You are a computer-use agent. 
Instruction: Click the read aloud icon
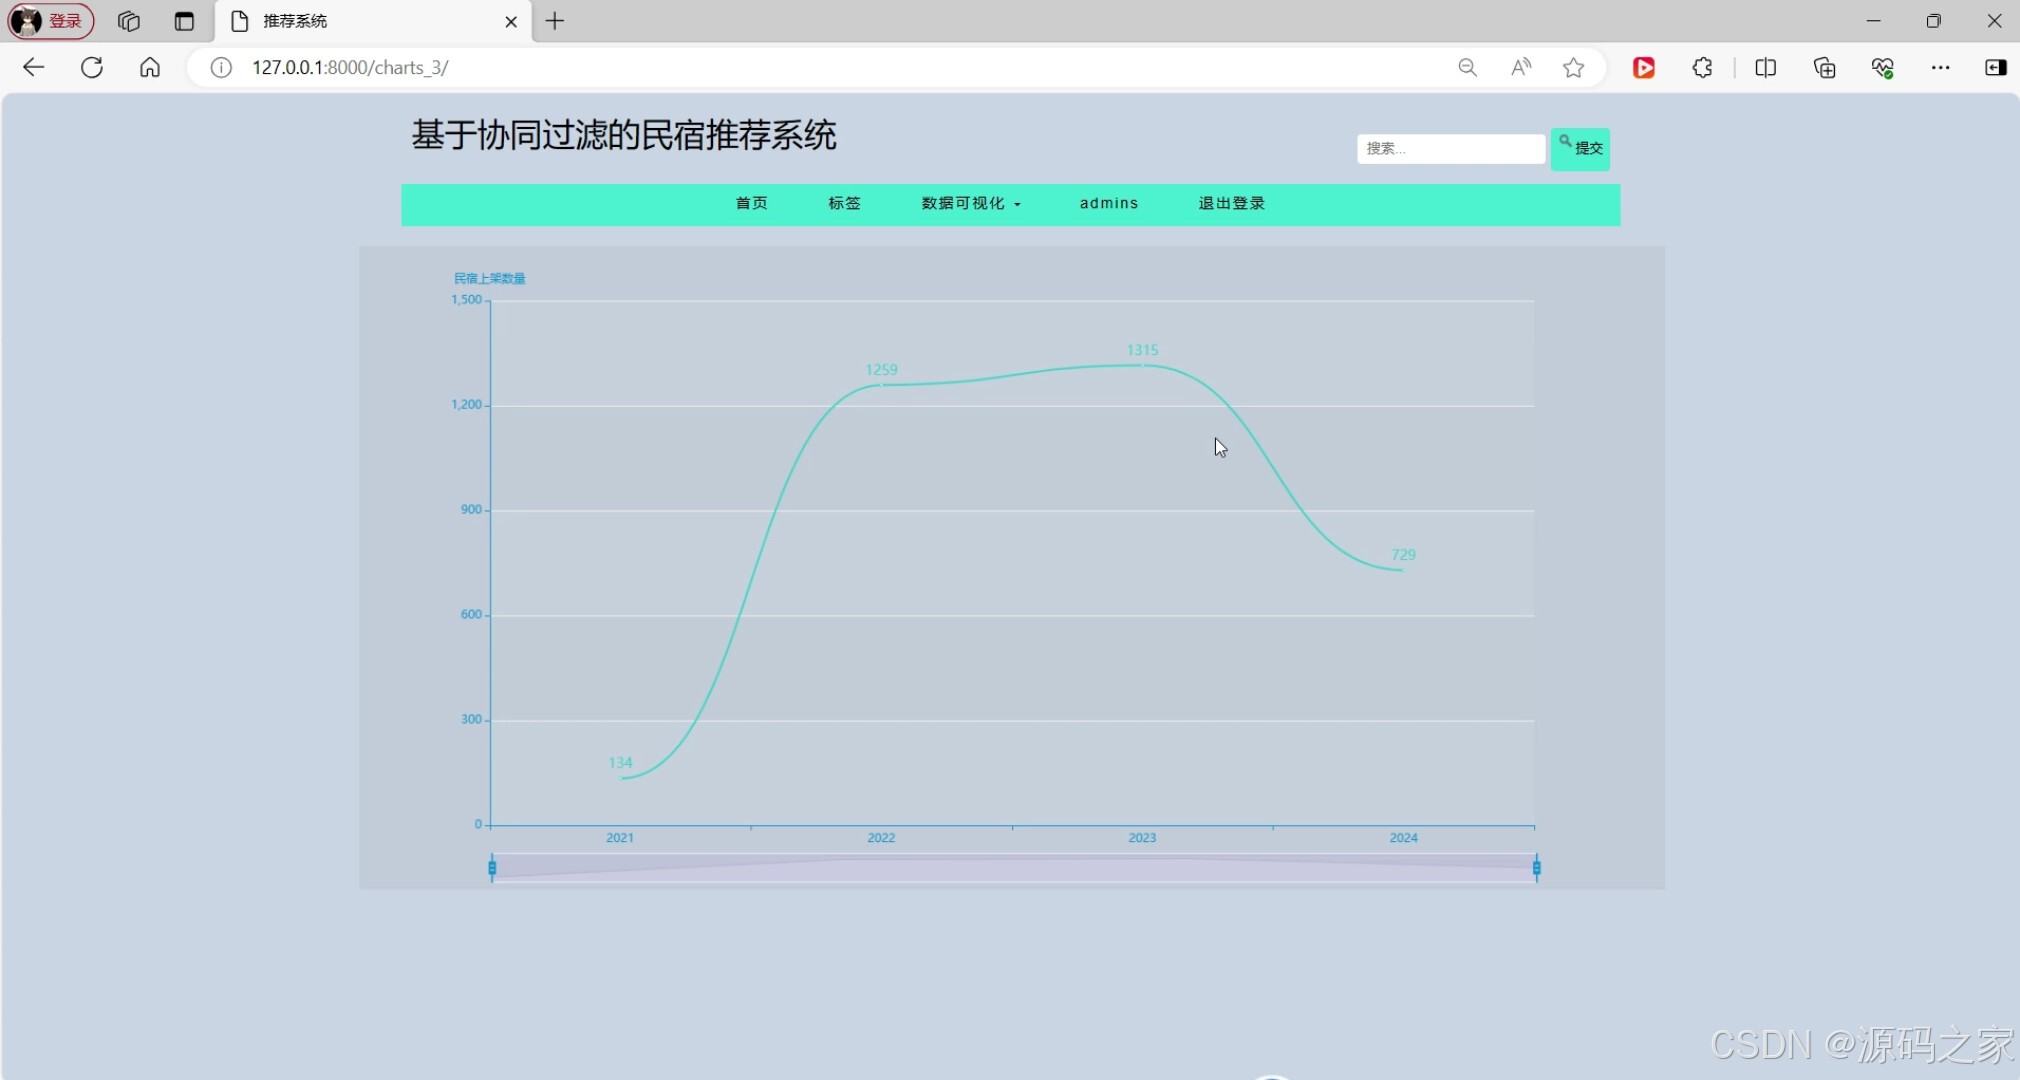(1520, 67)
